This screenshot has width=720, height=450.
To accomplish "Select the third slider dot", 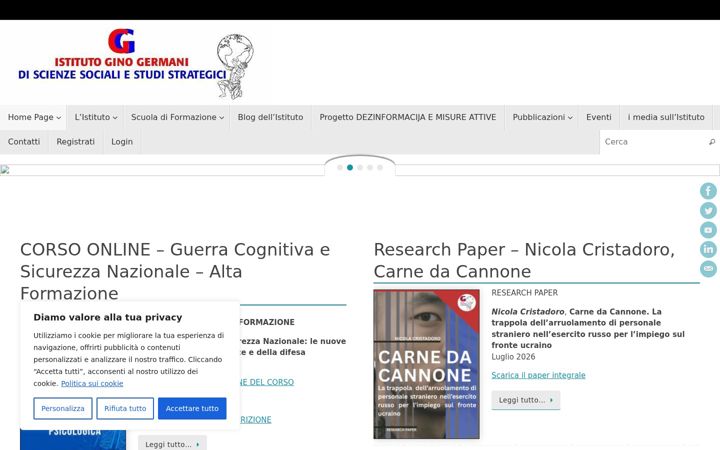I will 360,168.
